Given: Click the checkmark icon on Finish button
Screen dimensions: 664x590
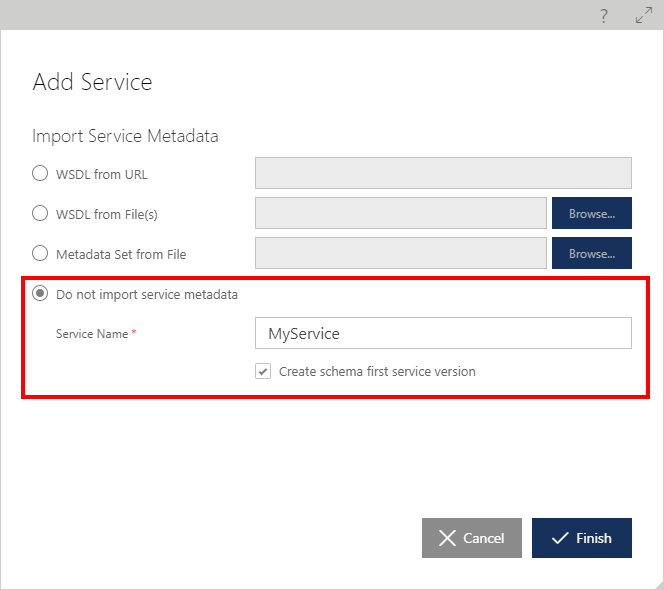Looking at the screenshot, I should point(560,538).
